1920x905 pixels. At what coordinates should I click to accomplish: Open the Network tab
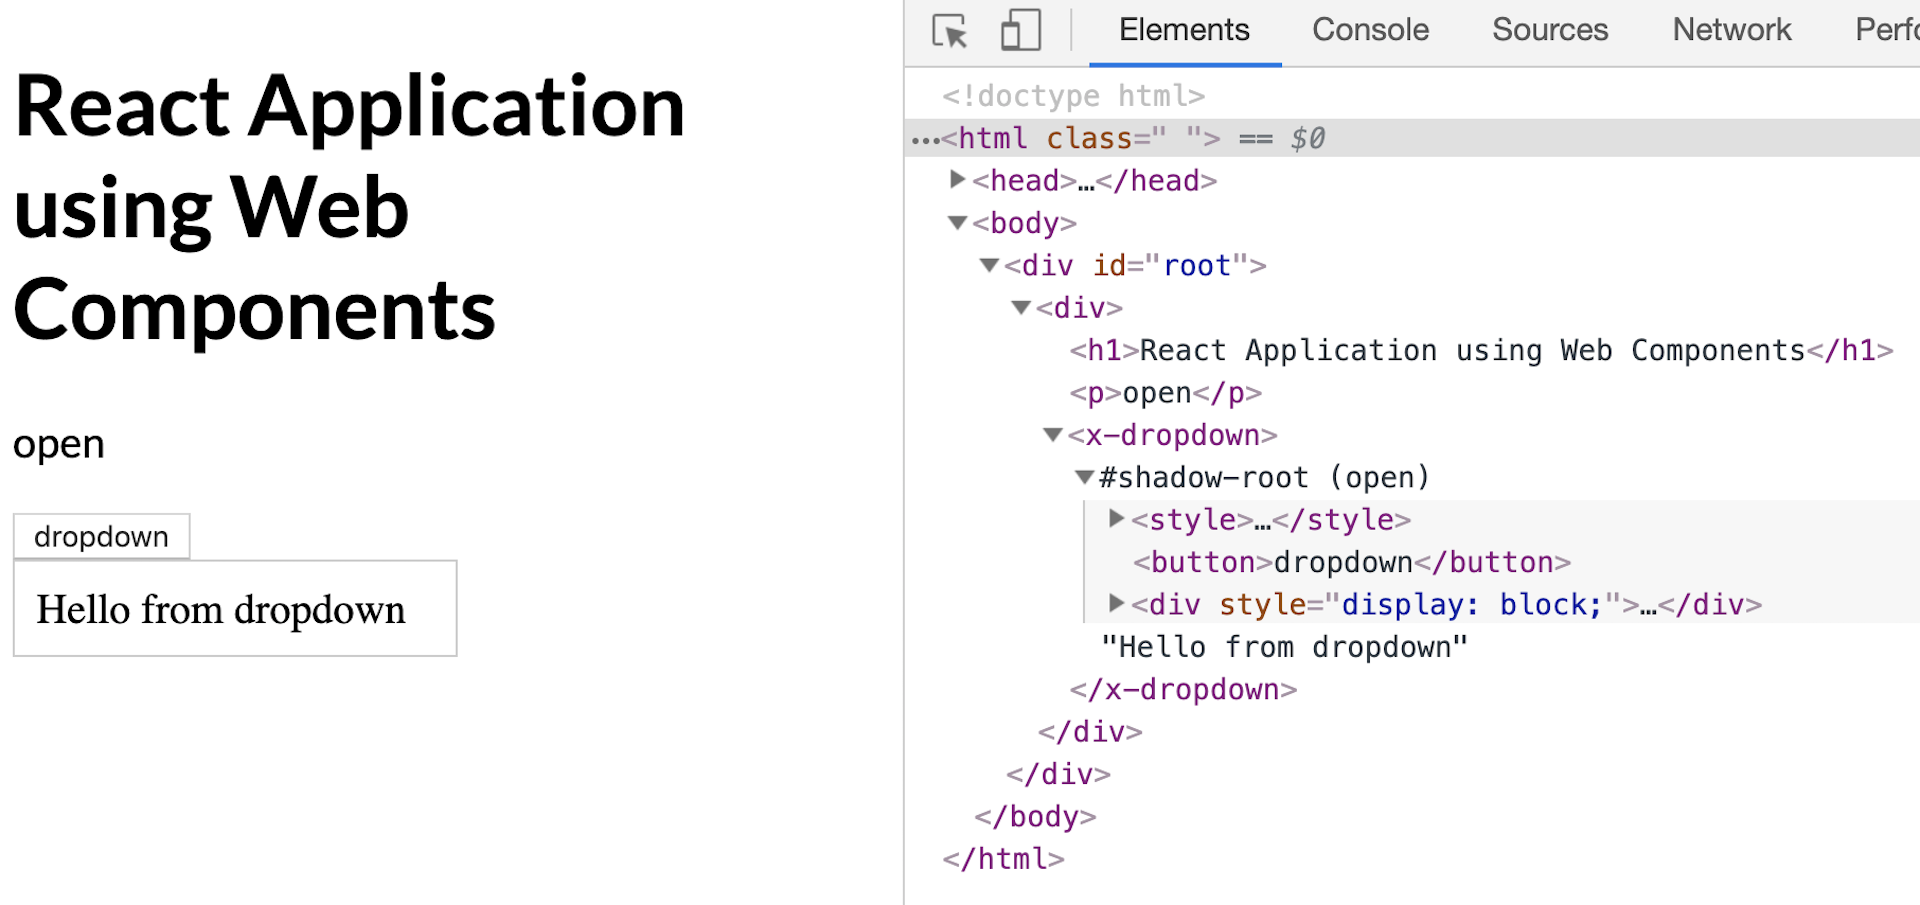coord(1732,30)
